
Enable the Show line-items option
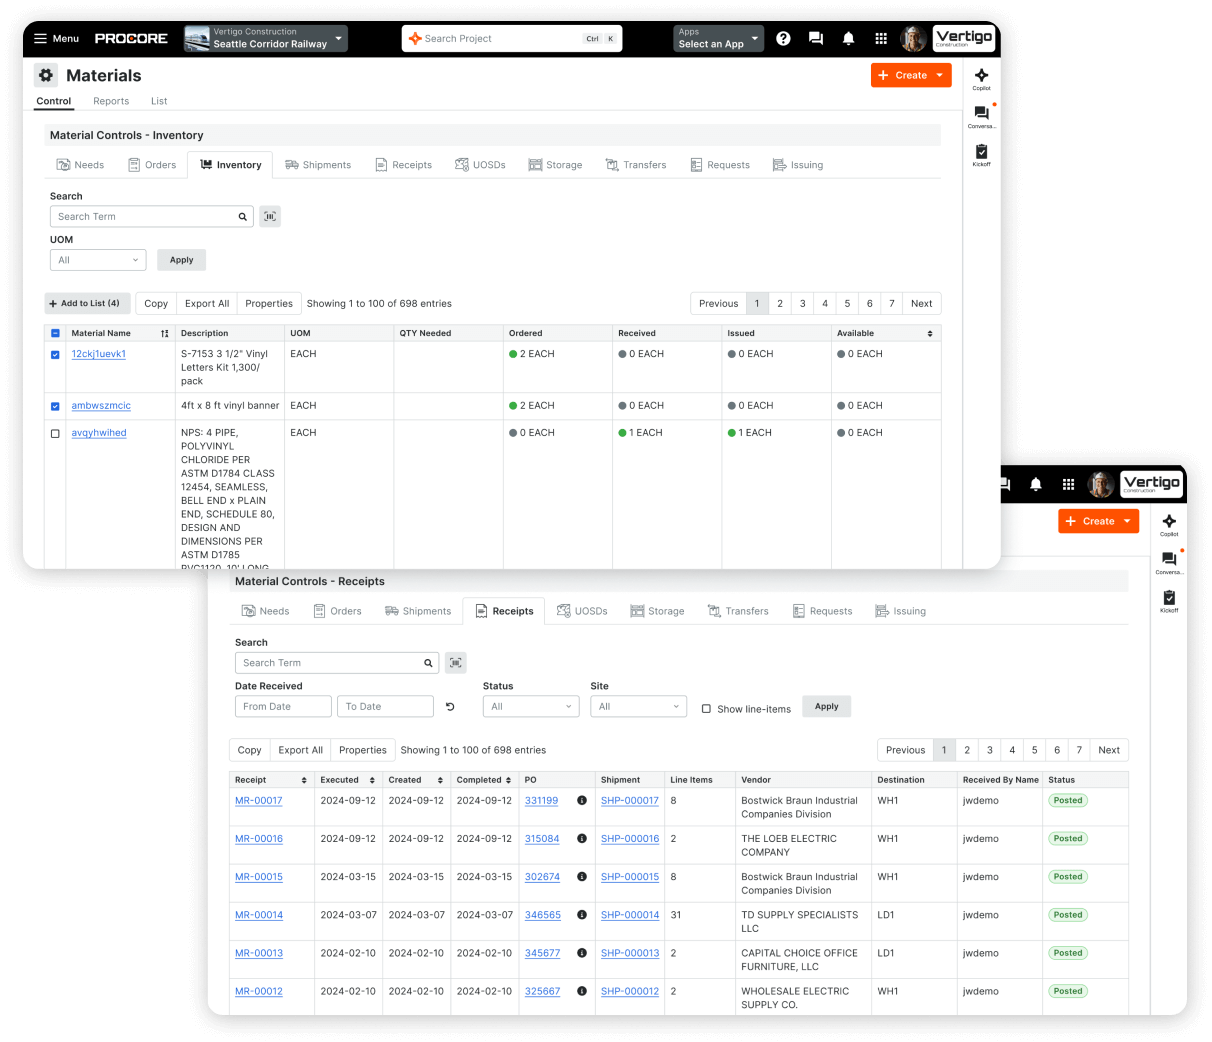pyautogui.click(x=709, y=707)
